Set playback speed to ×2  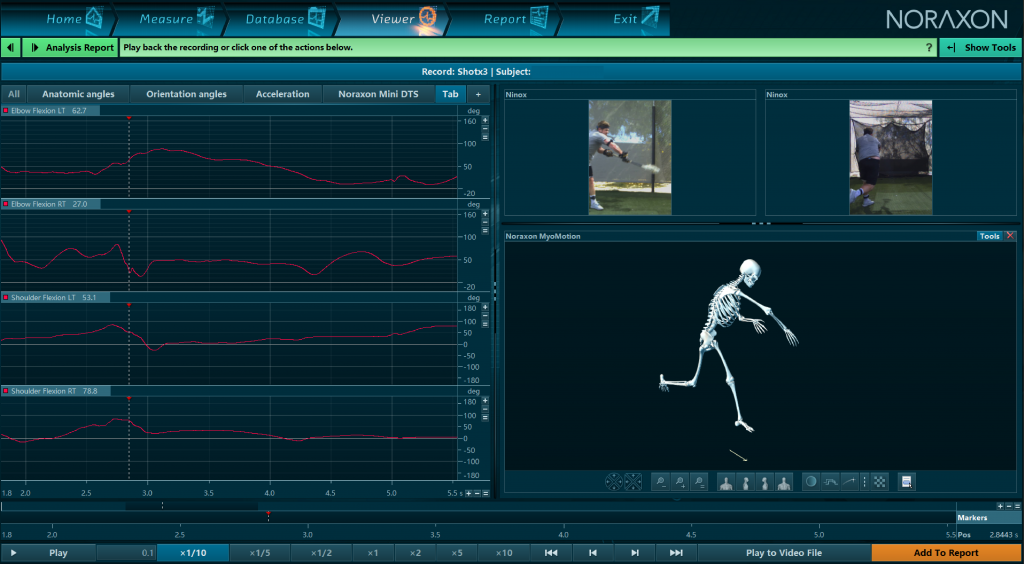tap(415, 553)
